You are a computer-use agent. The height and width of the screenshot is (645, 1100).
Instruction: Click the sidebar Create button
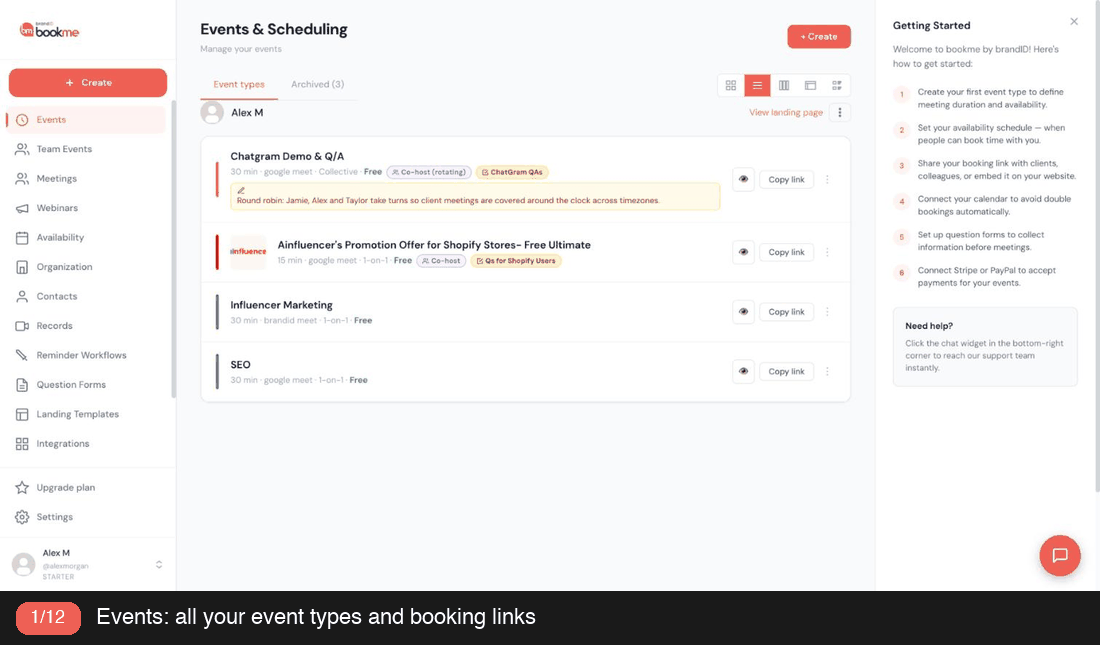(88, 83)
